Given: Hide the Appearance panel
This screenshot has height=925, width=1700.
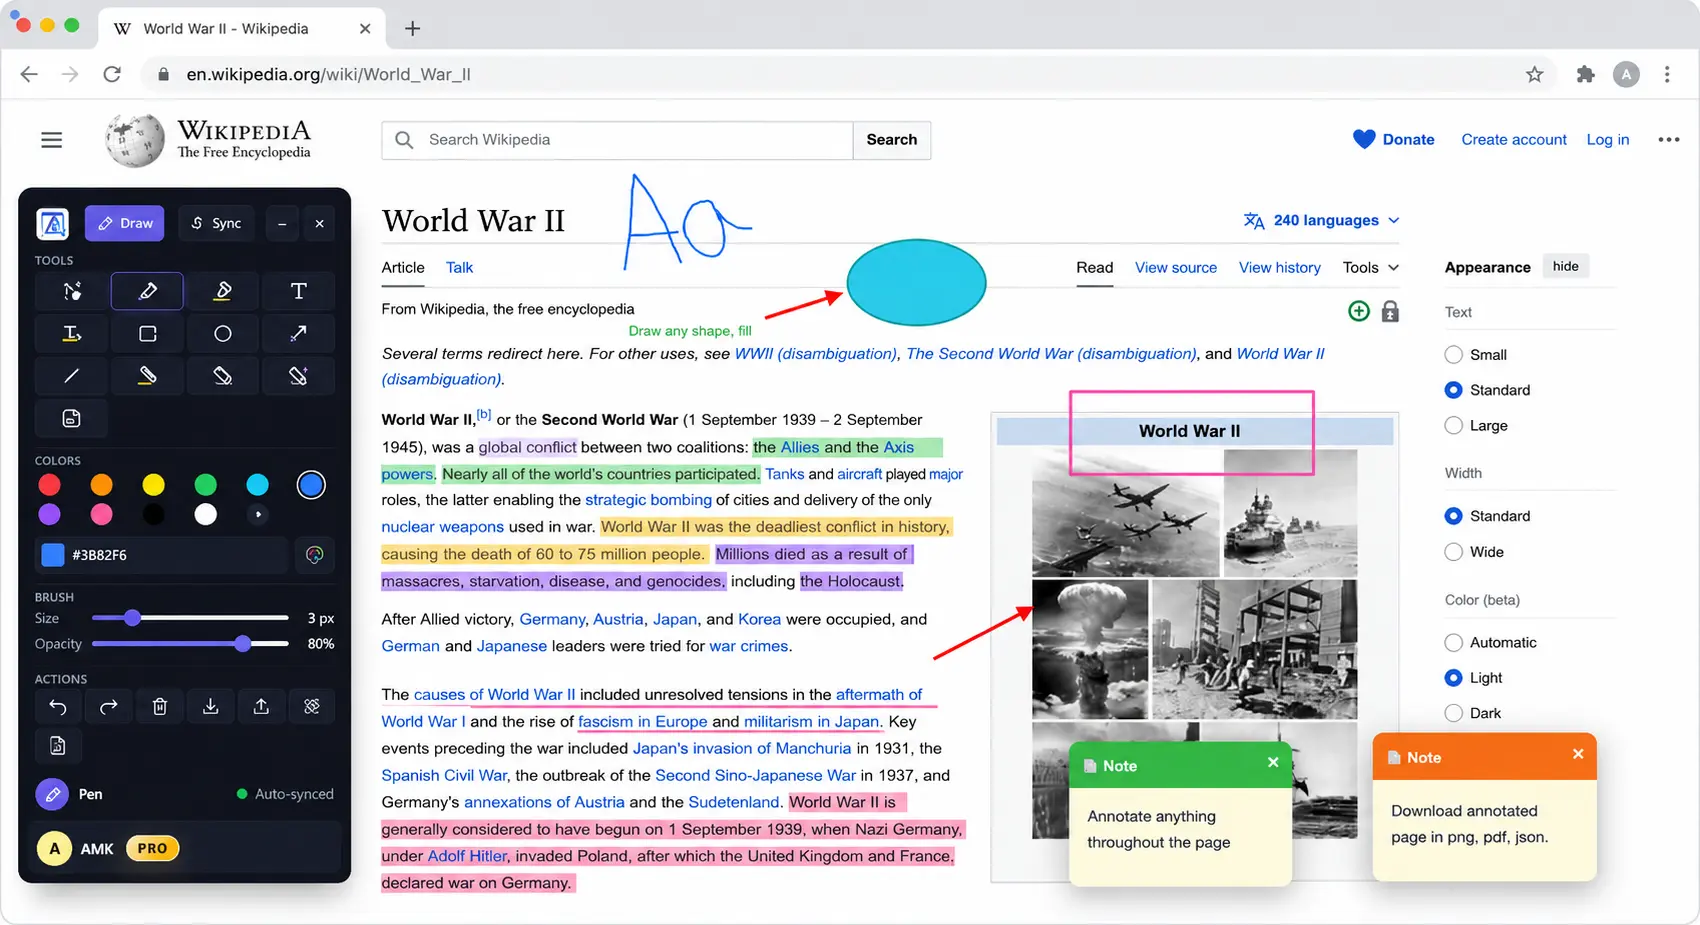Looking at the screenshot, I should [x=1566, y=266].
